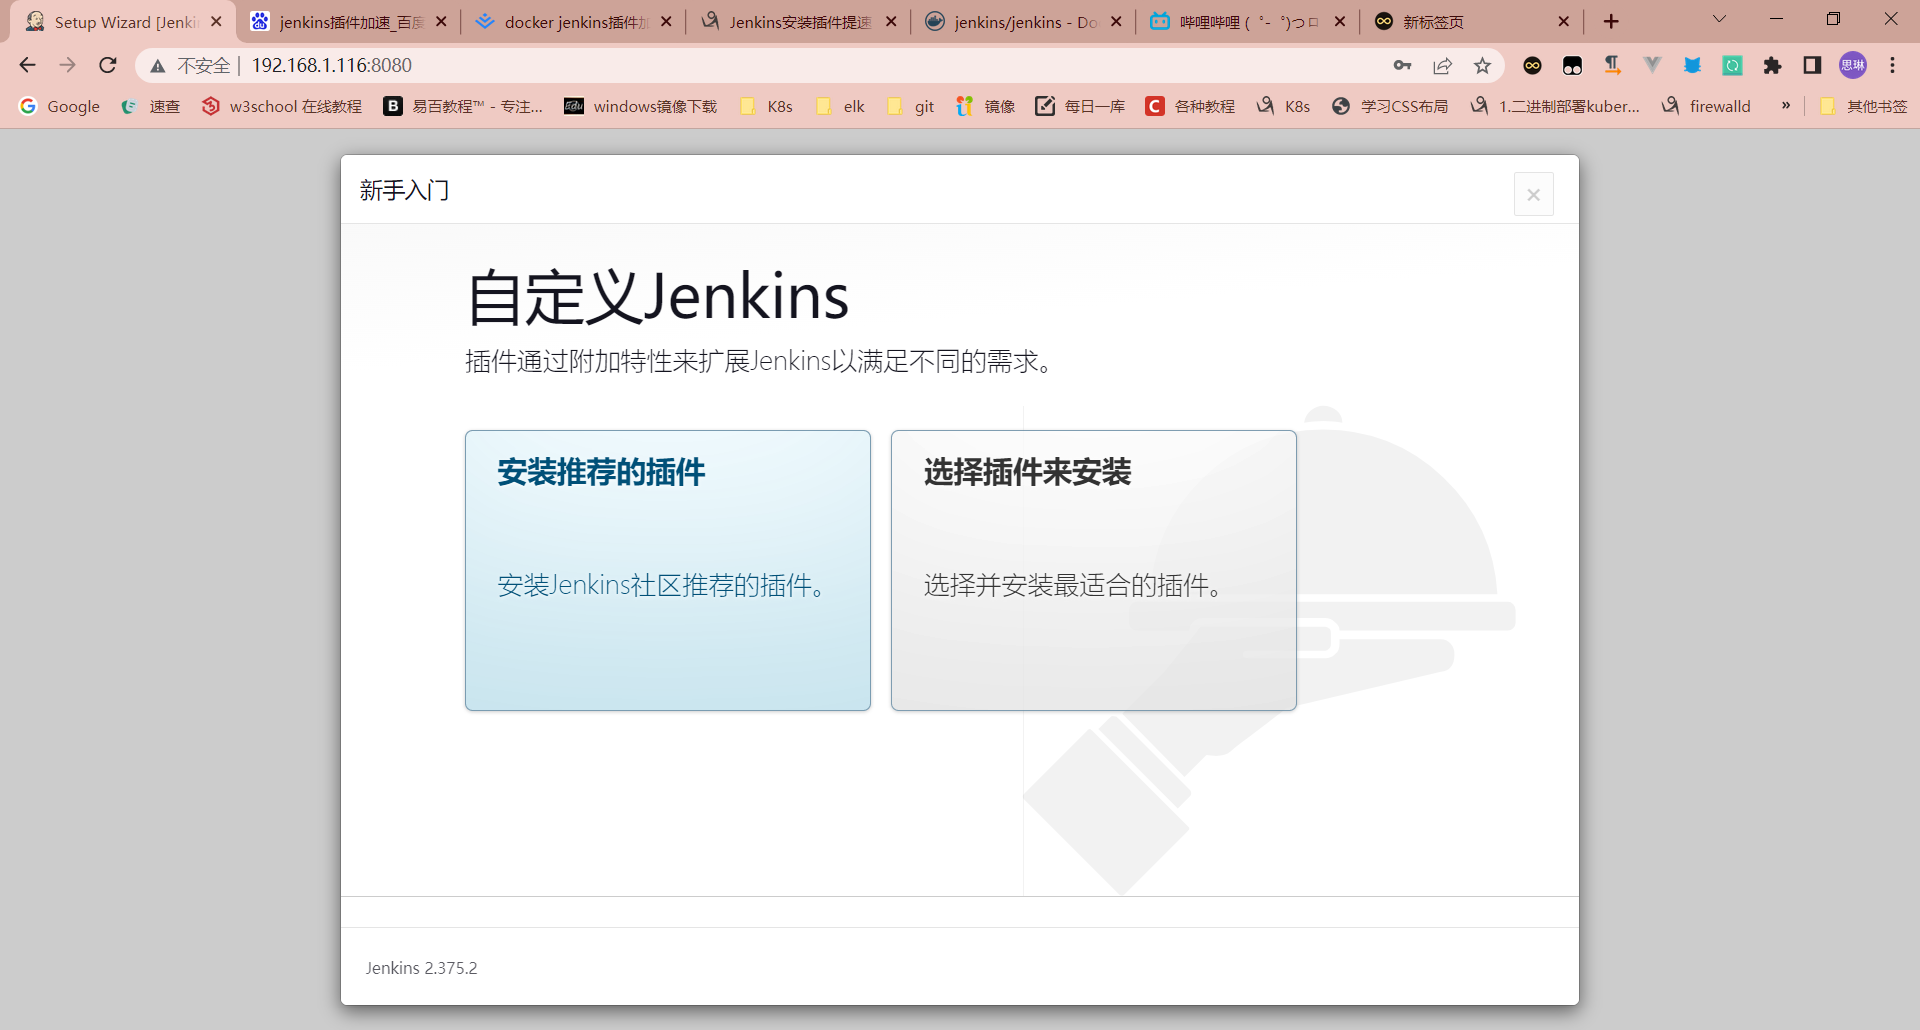Click the 插件通过附加特性来扩展Jenkins description text

[x=761, y=361]
